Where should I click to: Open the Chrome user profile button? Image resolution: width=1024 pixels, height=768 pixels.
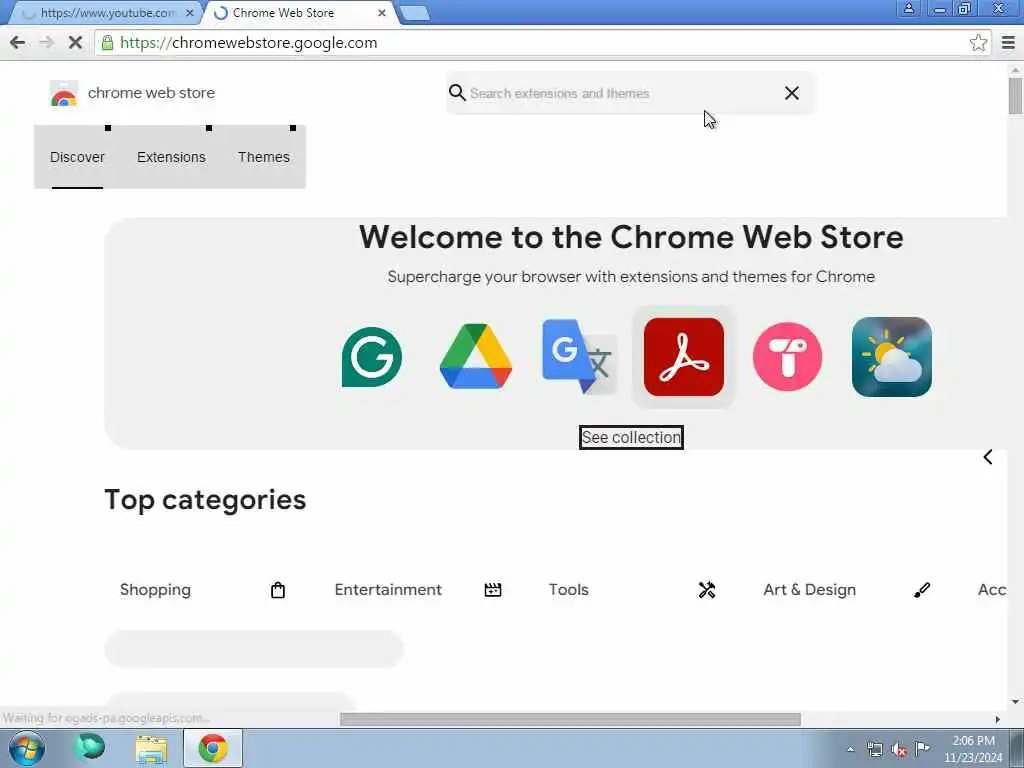[908, 8]
